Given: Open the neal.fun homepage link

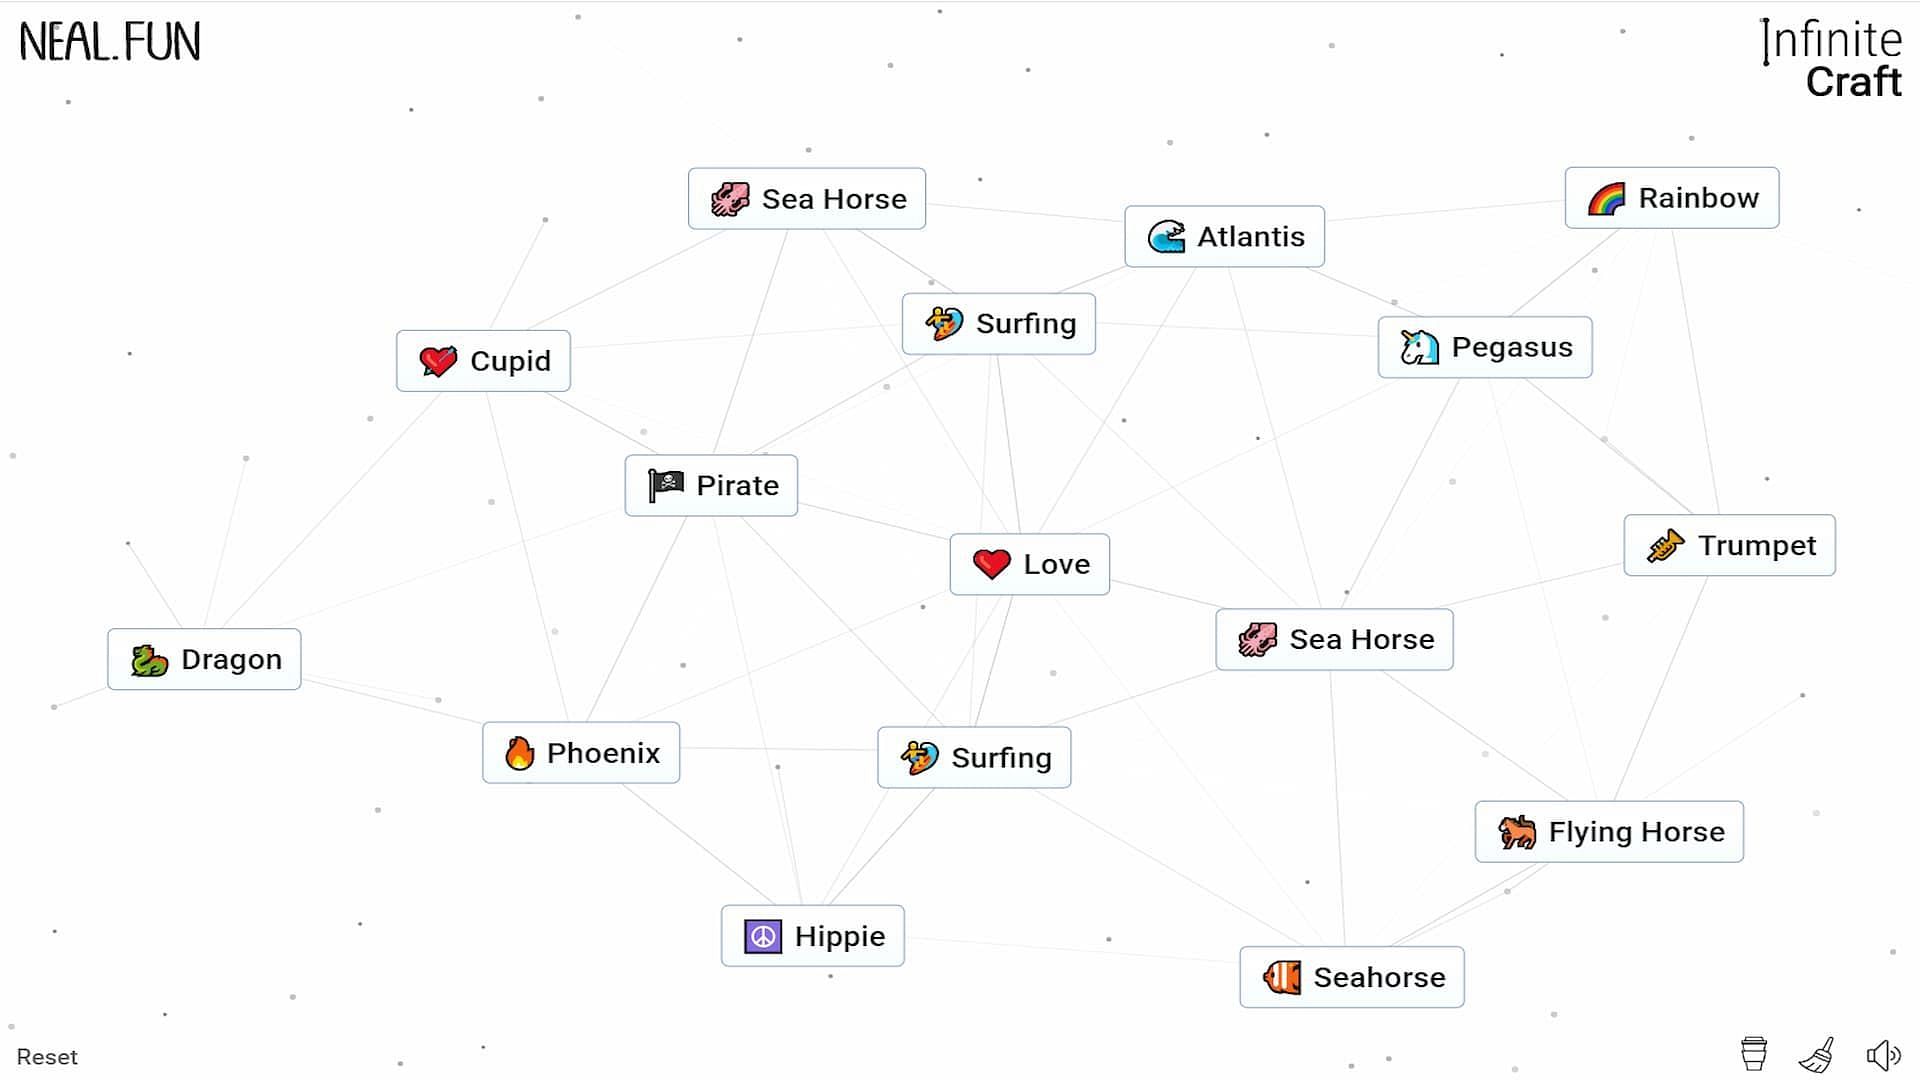Looking at the screenshot, I should [109, 40].
